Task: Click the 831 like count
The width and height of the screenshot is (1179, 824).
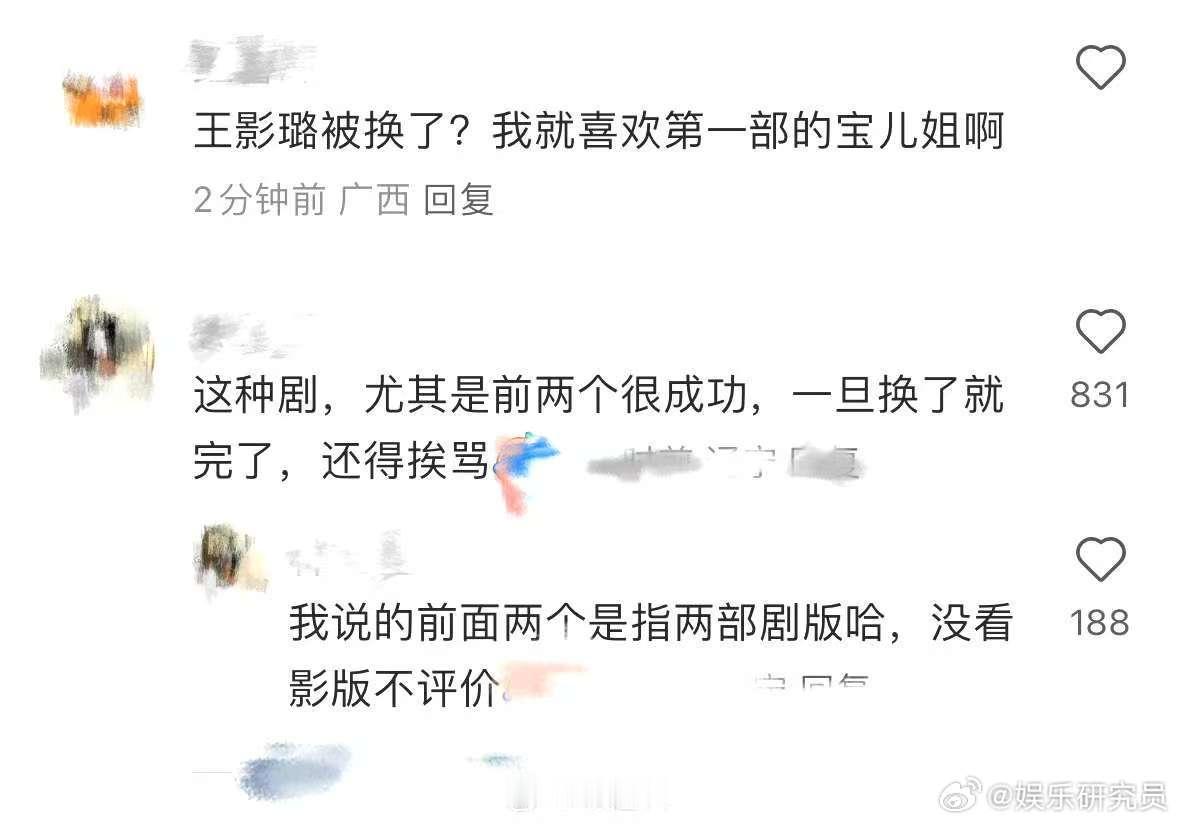Action: (x=1099, y=395)
